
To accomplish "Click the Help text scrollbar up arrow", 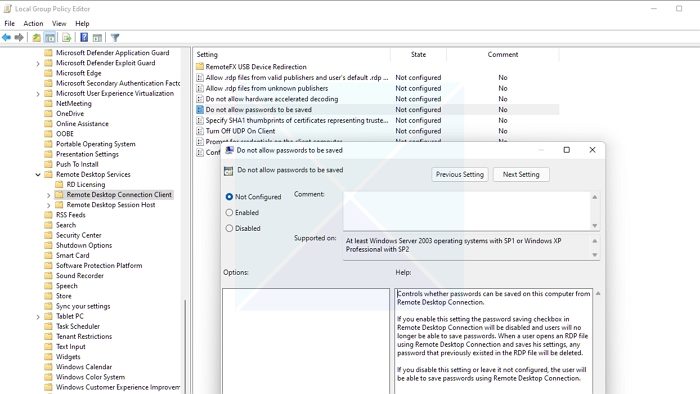I will [598, 294].
